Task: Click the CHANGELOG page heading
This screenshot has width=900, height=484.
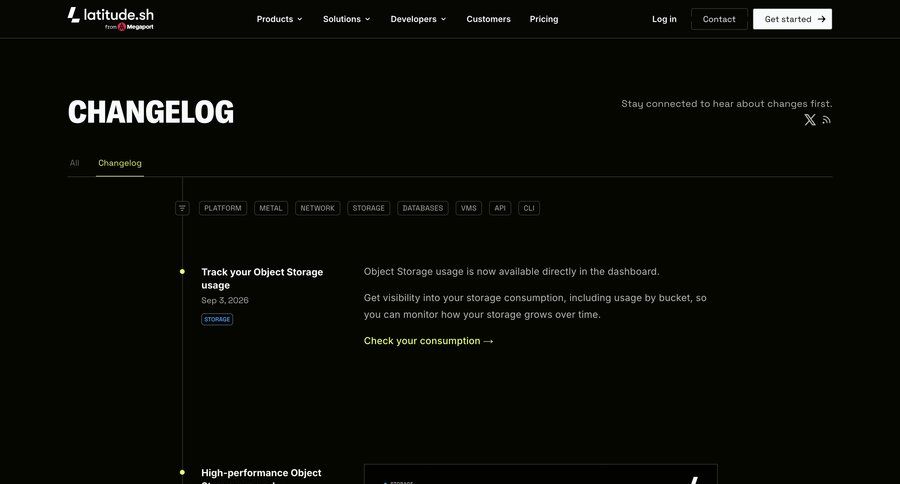Action: [151, 112]
